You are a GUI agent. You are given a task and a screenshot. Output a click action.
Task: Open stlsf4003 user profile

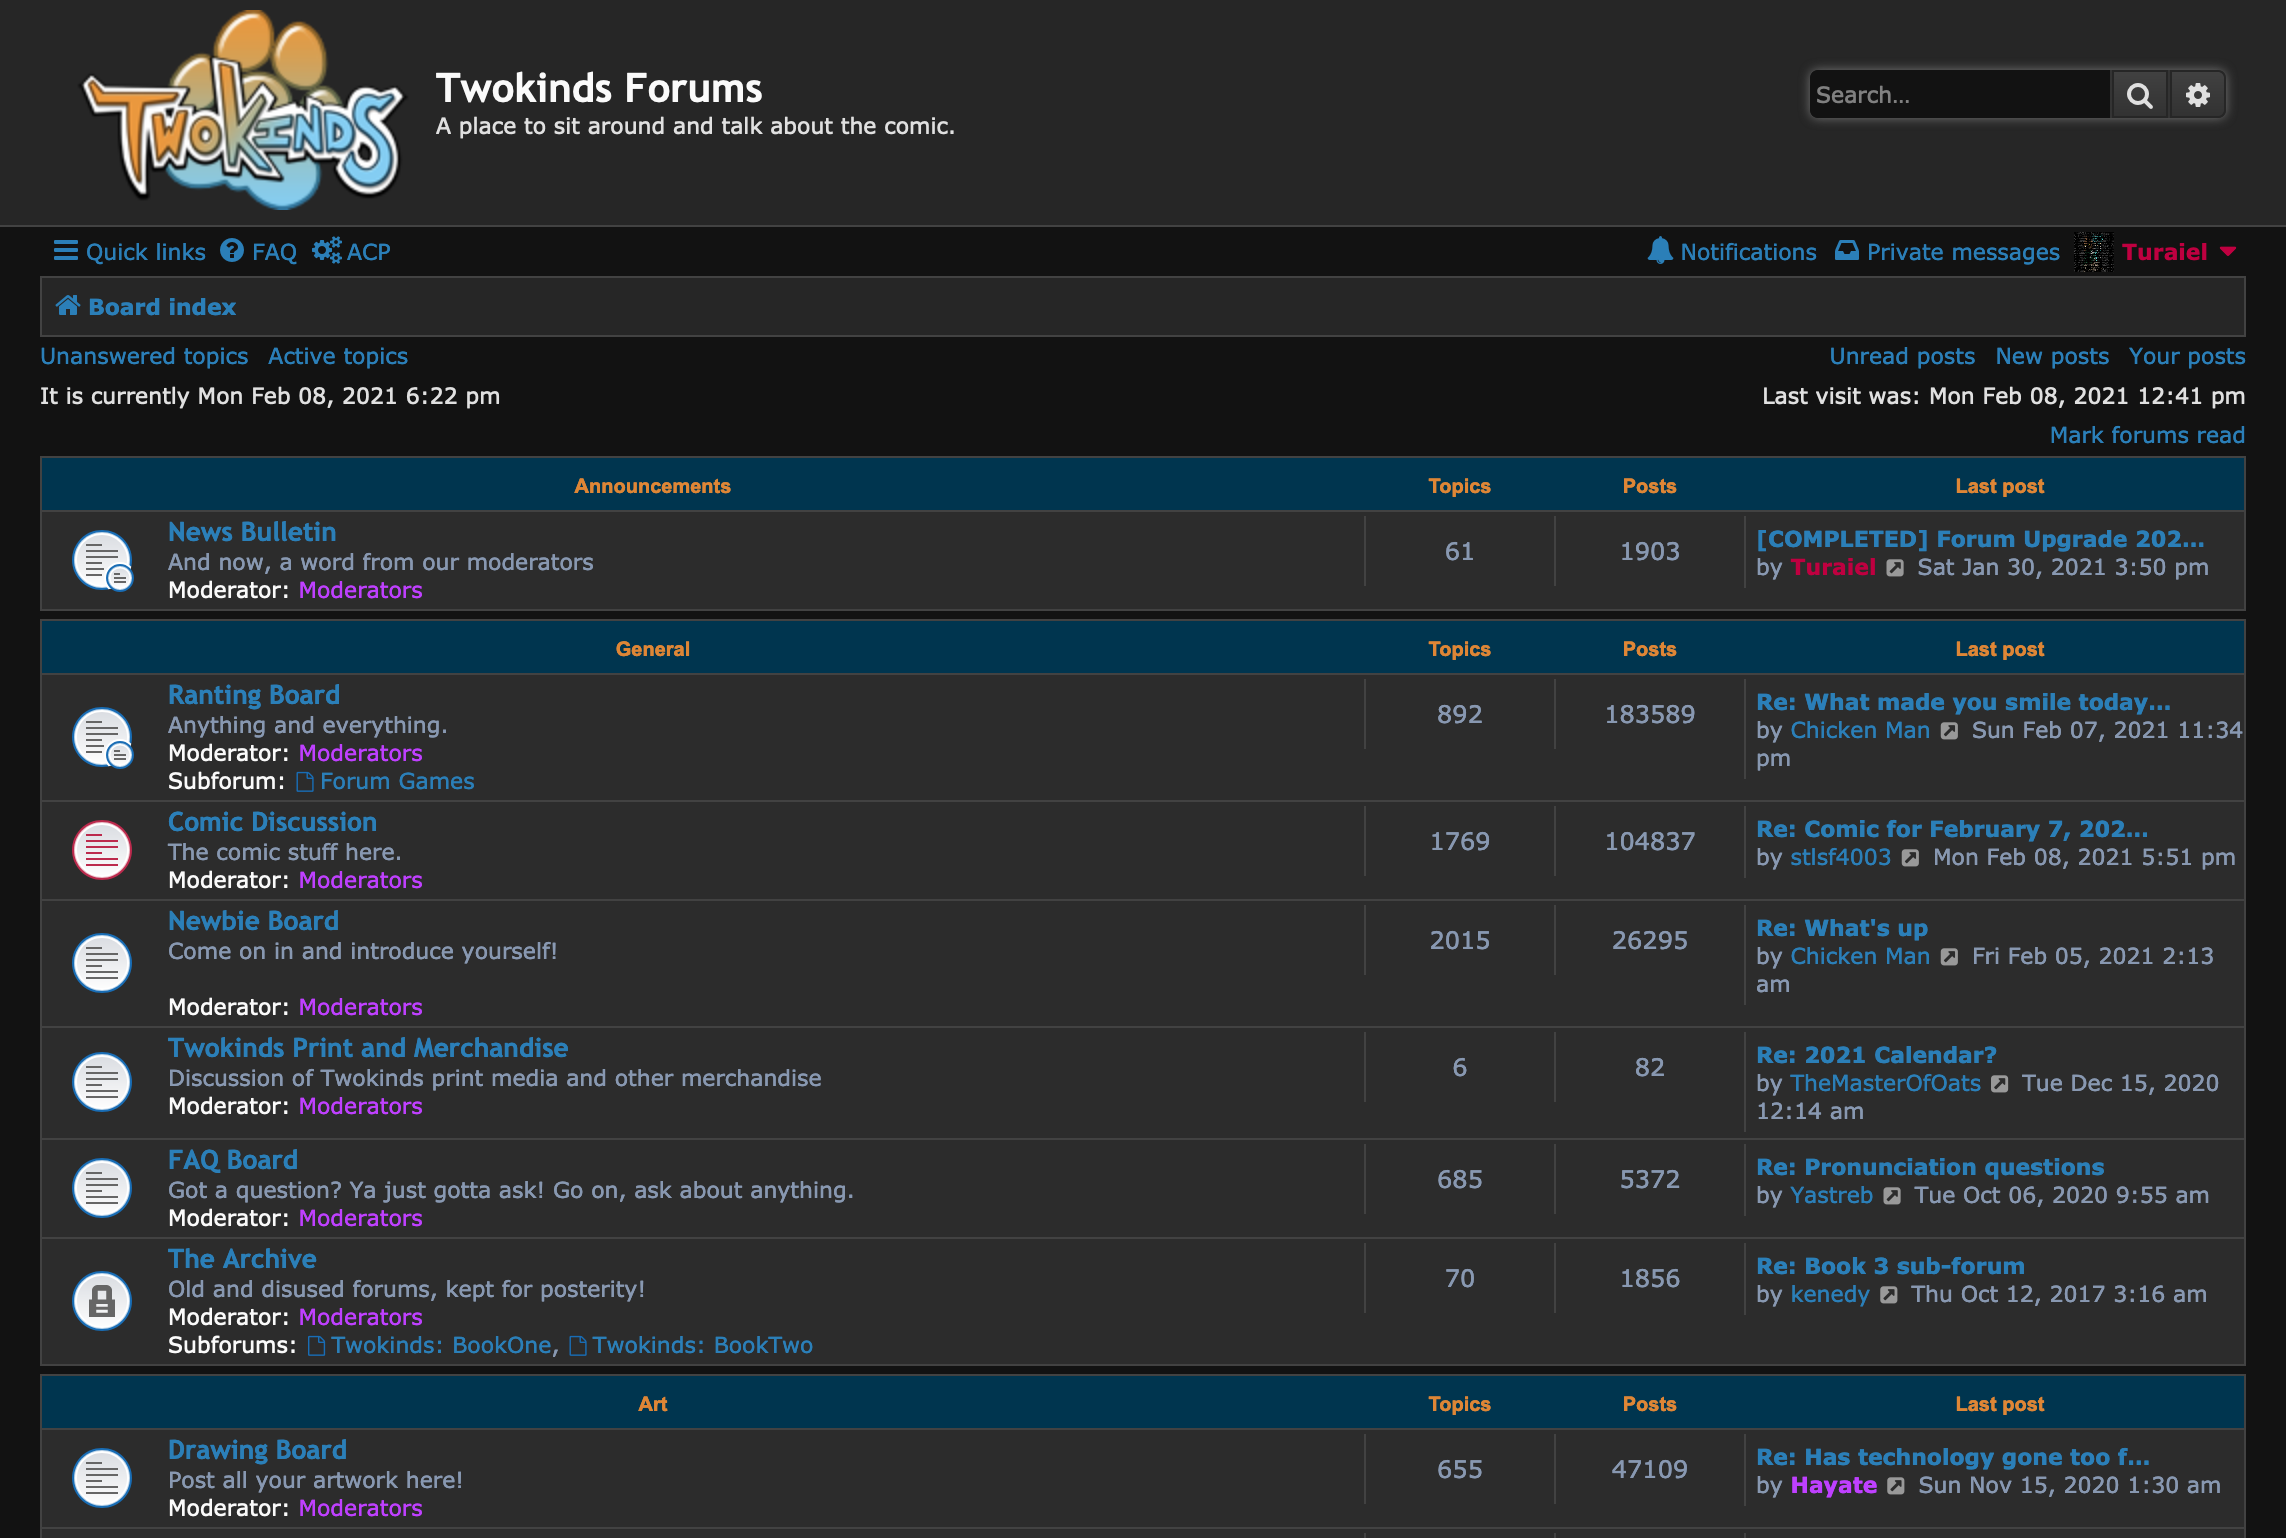1840,857
